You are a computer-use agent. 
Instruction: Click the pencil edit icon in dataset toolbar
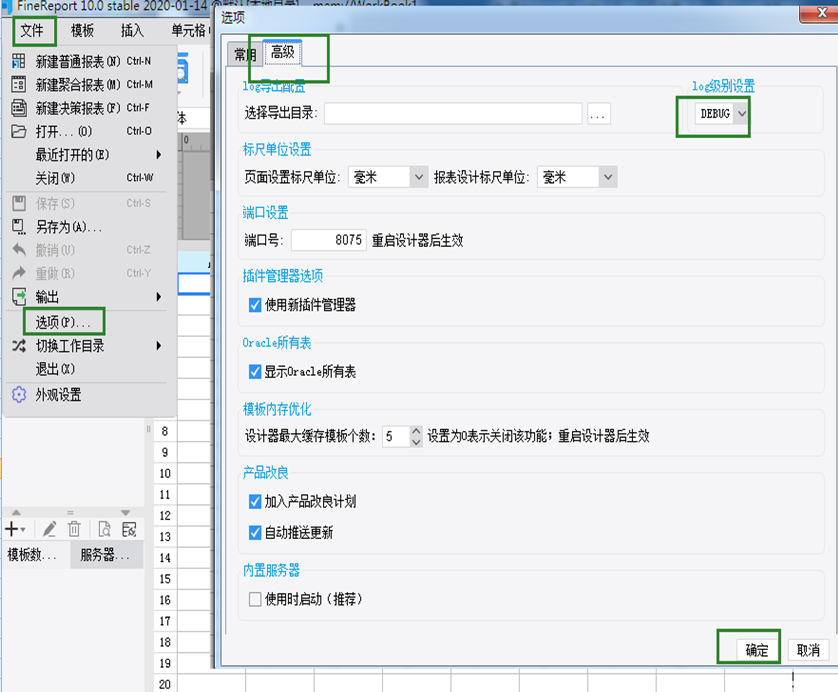point(49,529)
